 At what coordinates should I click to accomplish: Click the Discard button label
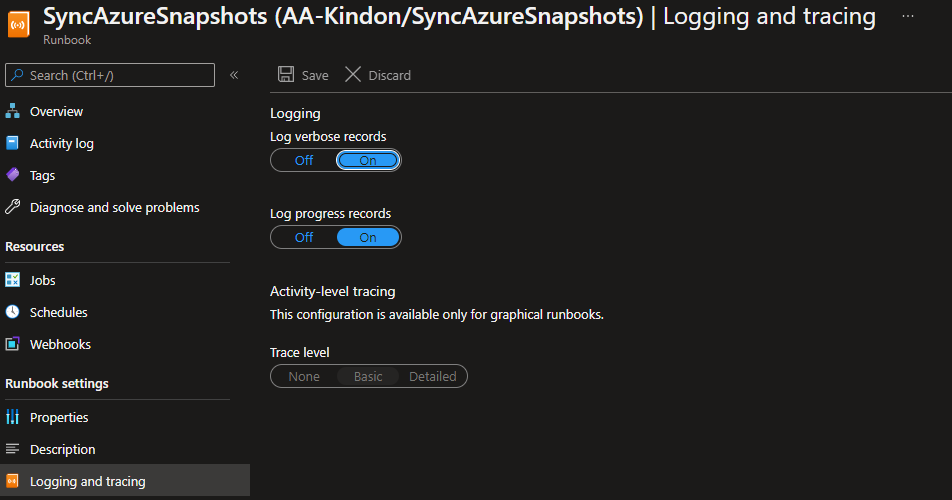[x=389, y=75]
